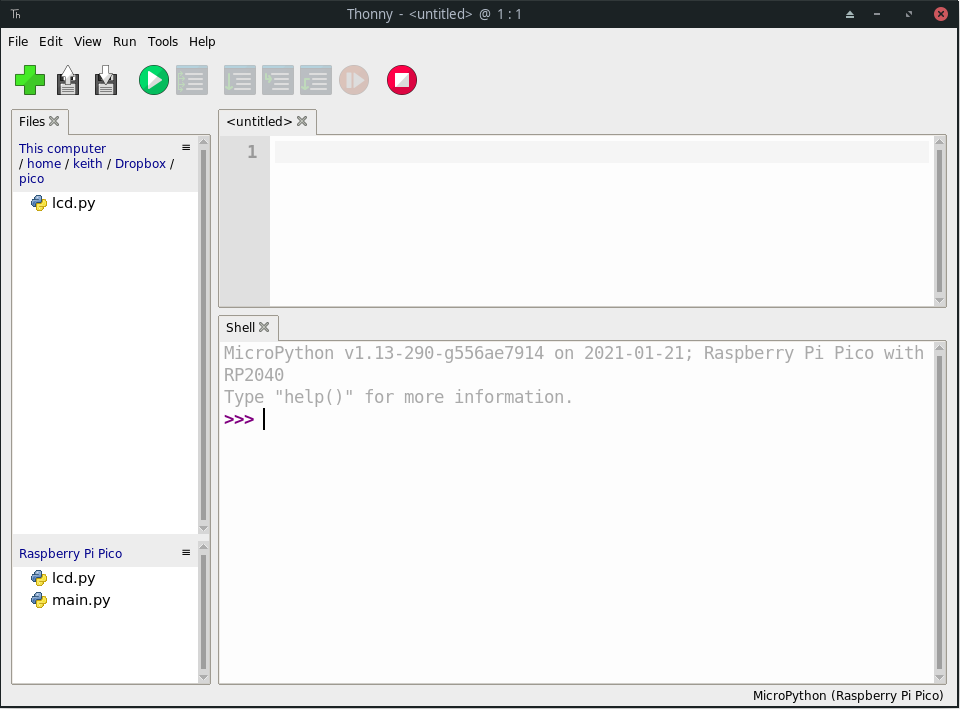Select lcd.py in This computer files
This screenshot has height=709, width=960.
[73, 203]
